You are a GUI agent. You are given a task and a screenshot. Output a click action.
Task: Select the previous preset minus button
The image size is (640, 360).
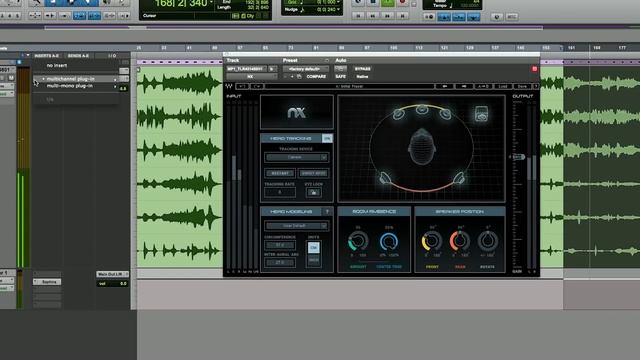click(285, 76)
